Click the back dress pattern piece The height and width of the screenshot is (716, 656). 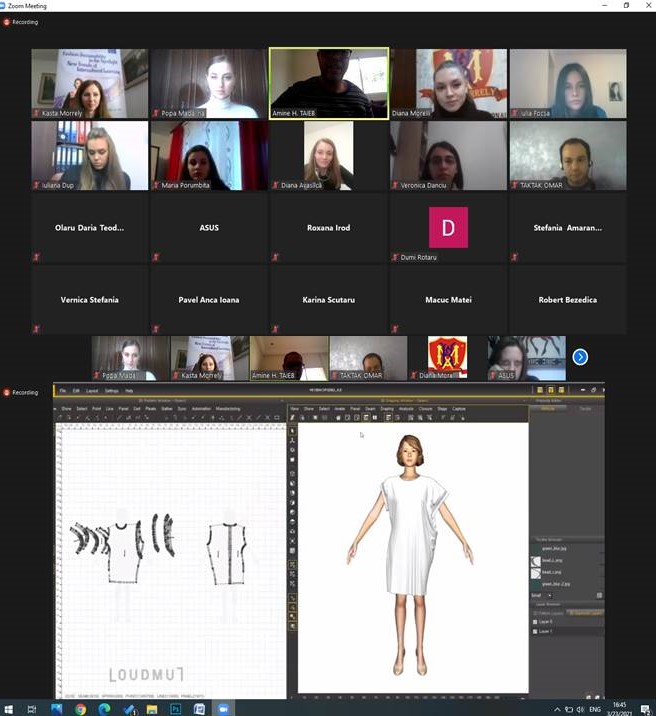coord(227,554)
